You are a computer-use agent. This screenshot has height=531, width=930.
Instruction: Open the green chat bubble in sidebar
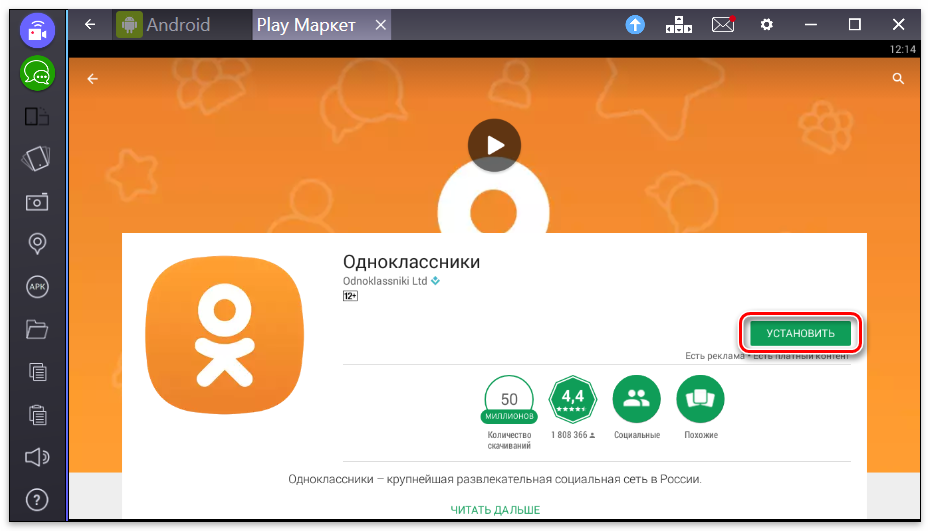(37, 73)
